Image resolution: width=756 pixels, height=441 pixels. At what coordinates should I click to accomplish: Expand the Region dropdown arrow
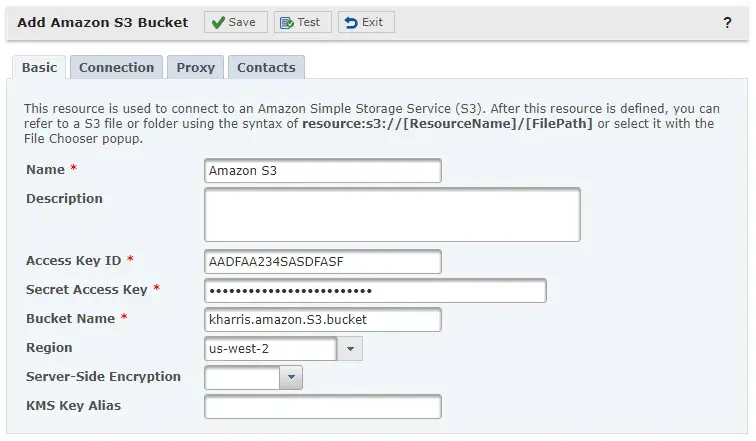(x=350, y=348)
